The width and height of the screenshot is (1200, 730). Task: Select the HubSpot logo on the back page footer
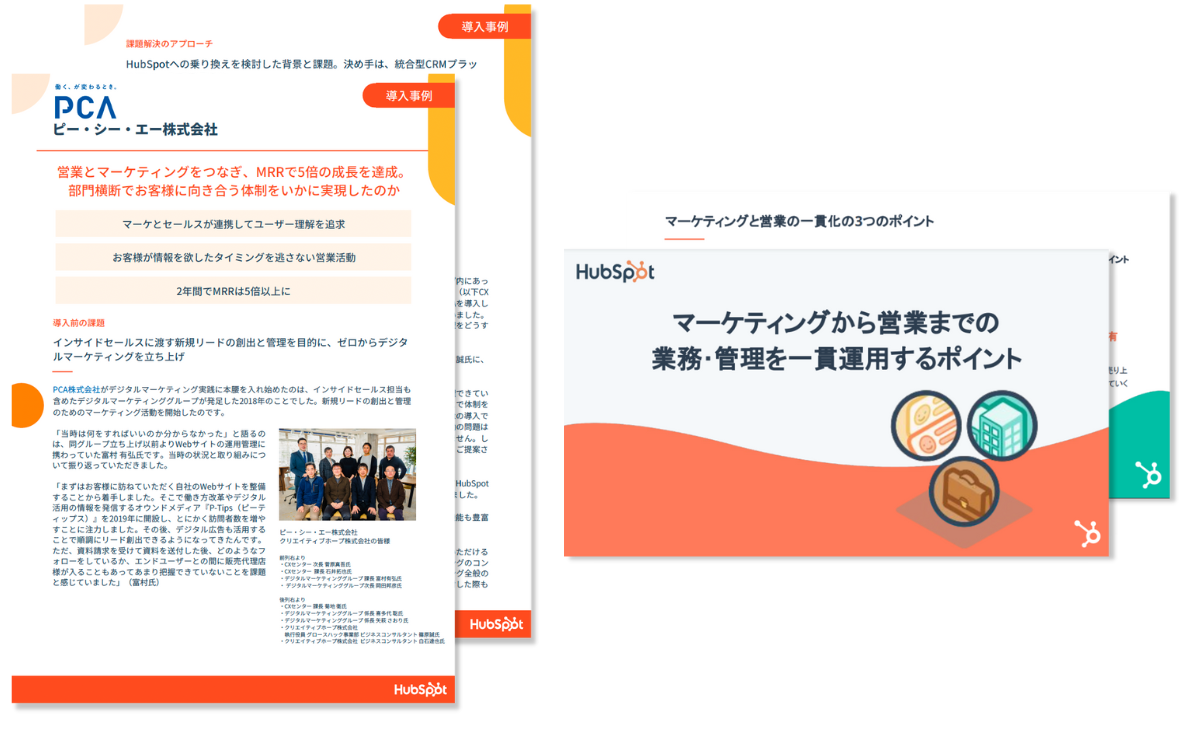coord(497,623)
